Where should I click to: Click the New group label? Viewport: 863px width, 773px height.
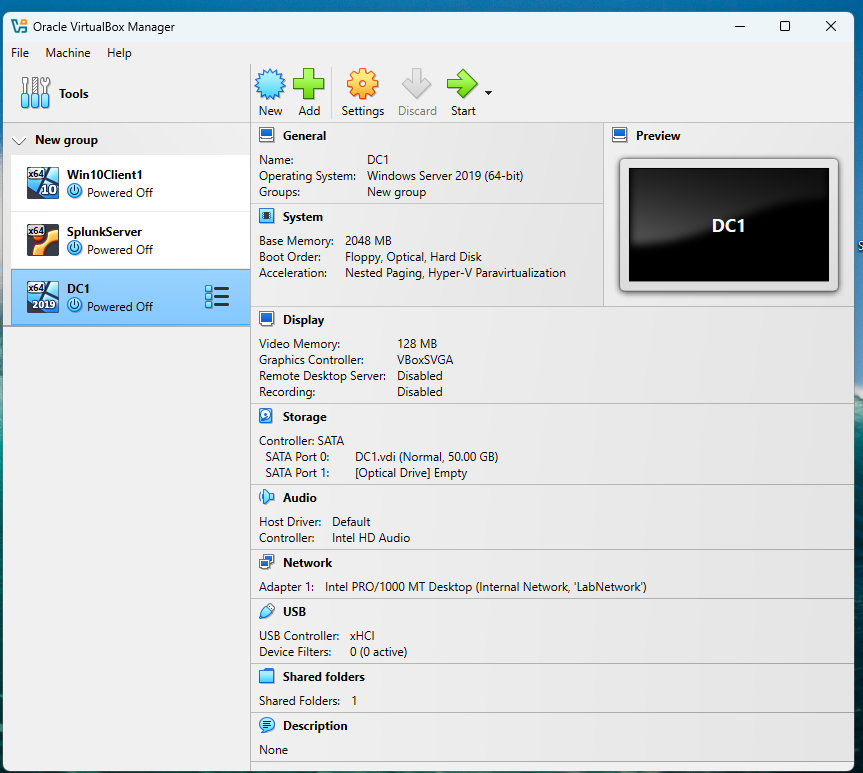coord(66,140)
